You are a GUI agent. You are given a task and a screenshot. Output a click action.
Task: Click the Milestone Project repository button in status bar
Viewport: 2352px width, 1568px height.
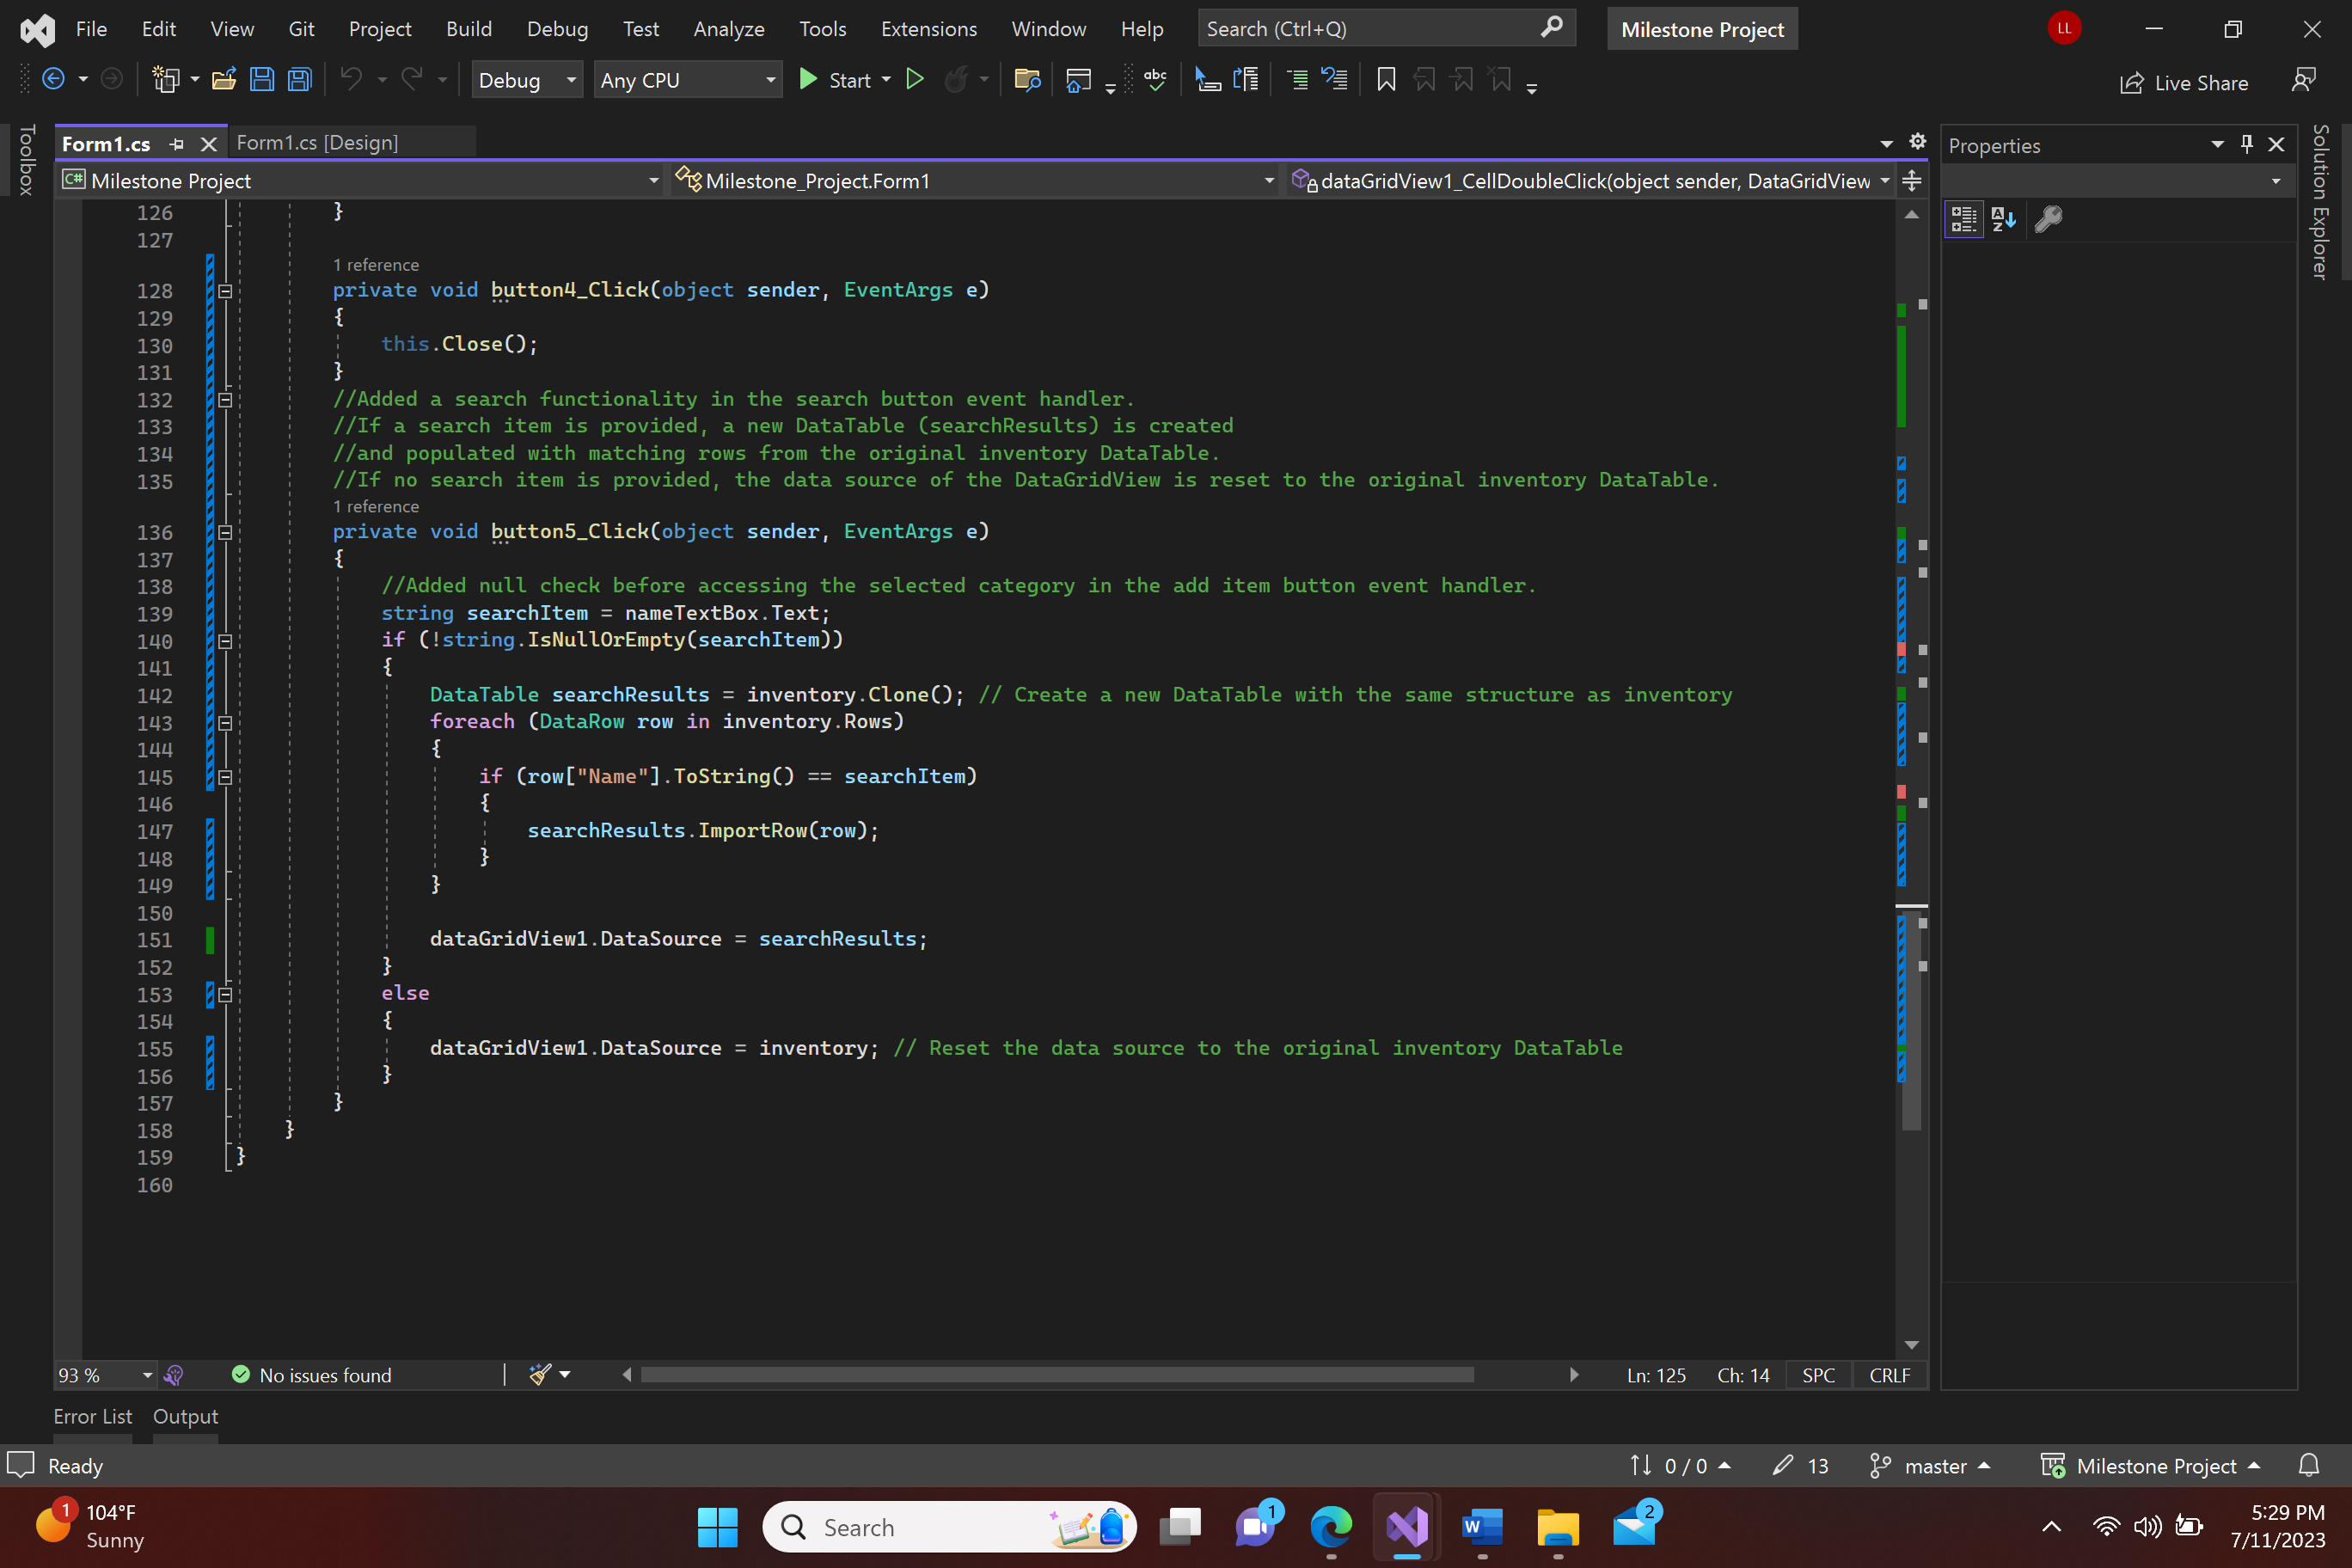(x=2149, y=1466)
